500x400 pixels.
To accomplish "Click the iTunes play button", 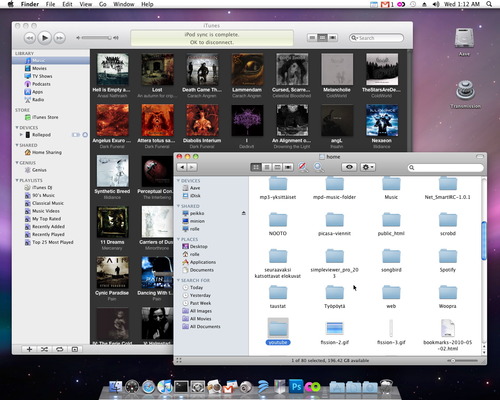I will [44, 38].
